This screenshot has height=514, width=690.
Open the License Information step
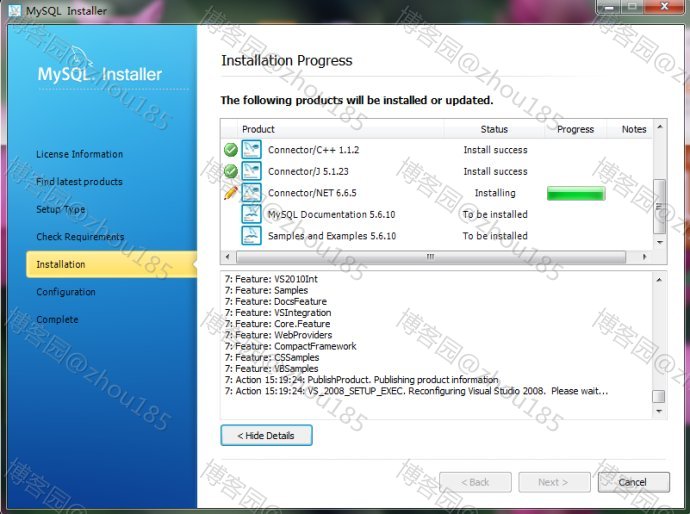(x=80, y=154)
